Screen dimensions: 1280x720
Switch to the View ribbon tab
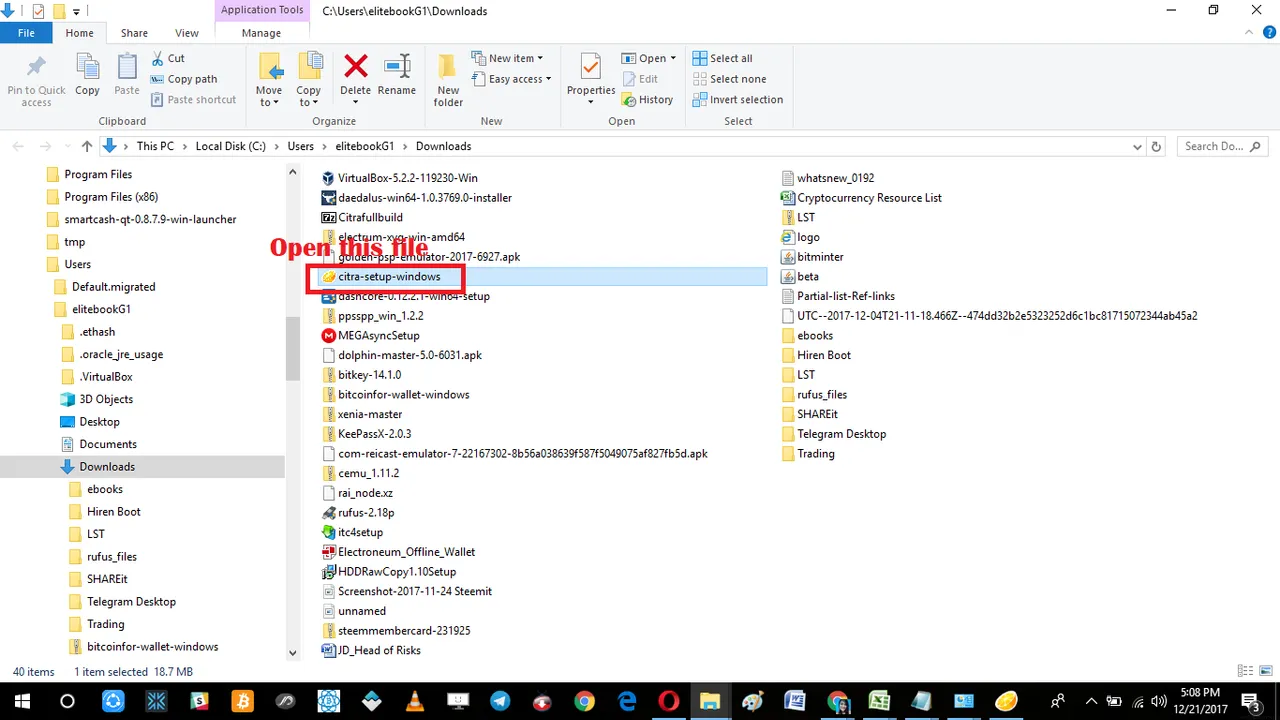187,33
